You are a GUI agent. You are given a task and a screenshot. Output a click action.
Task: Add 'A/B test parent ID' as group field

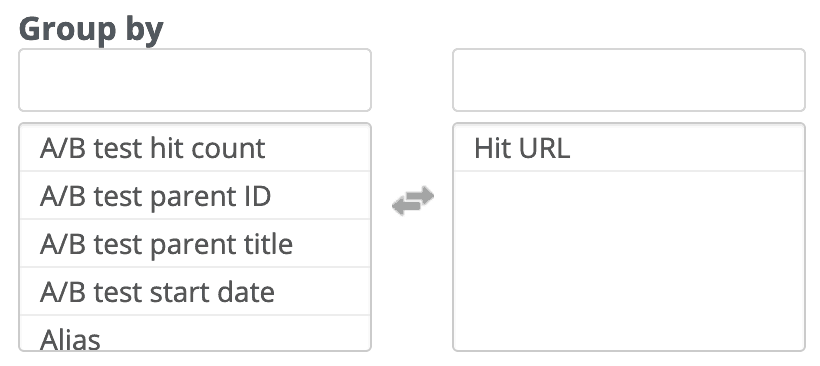pyautogui.click(x=195, y=196)
